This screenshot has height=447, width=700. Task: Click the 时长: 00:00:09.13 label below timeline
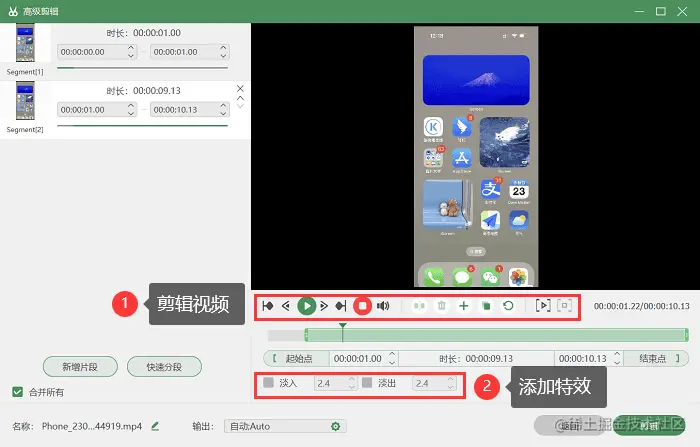point(476,359)
